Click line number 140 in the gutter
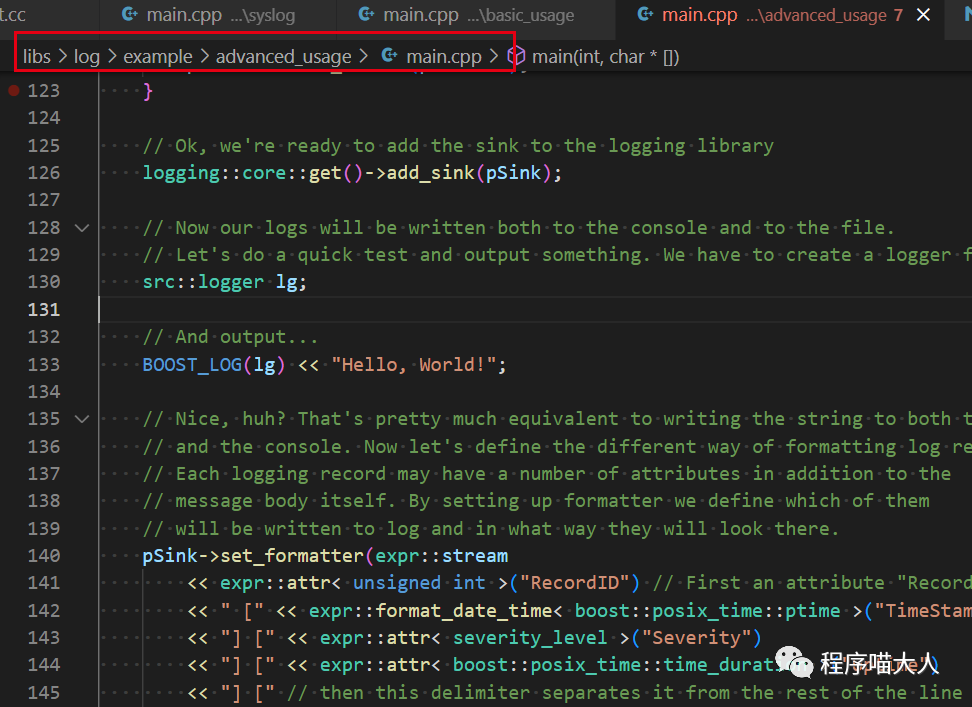The width and height of the screenshot is (972, 707). [44, 556]
